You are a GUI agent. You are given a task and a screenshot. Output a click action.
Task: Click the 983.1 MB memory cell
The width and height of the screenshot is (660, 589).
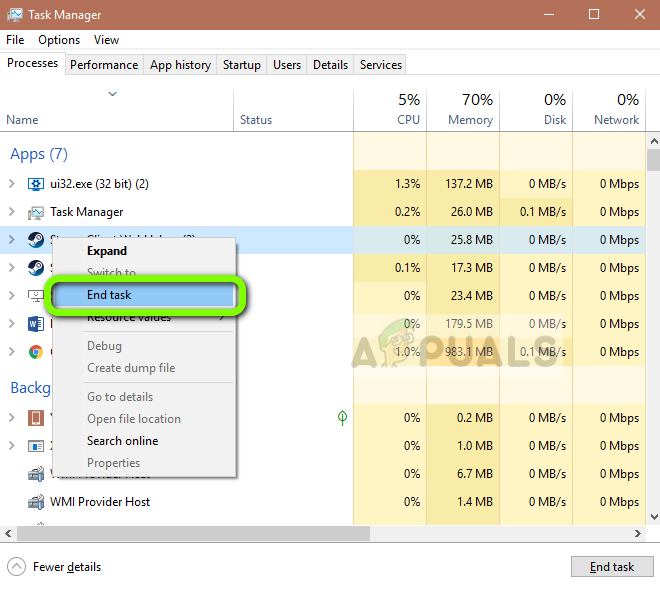(463, 352)
